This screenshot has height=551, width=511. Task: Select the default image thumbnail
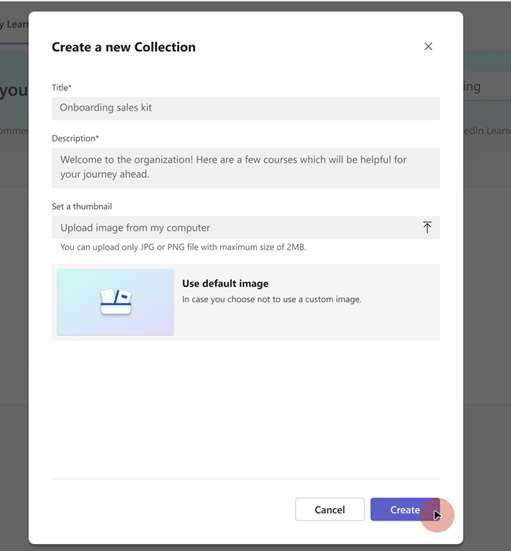pyautogui.click(x=116, y=302)
